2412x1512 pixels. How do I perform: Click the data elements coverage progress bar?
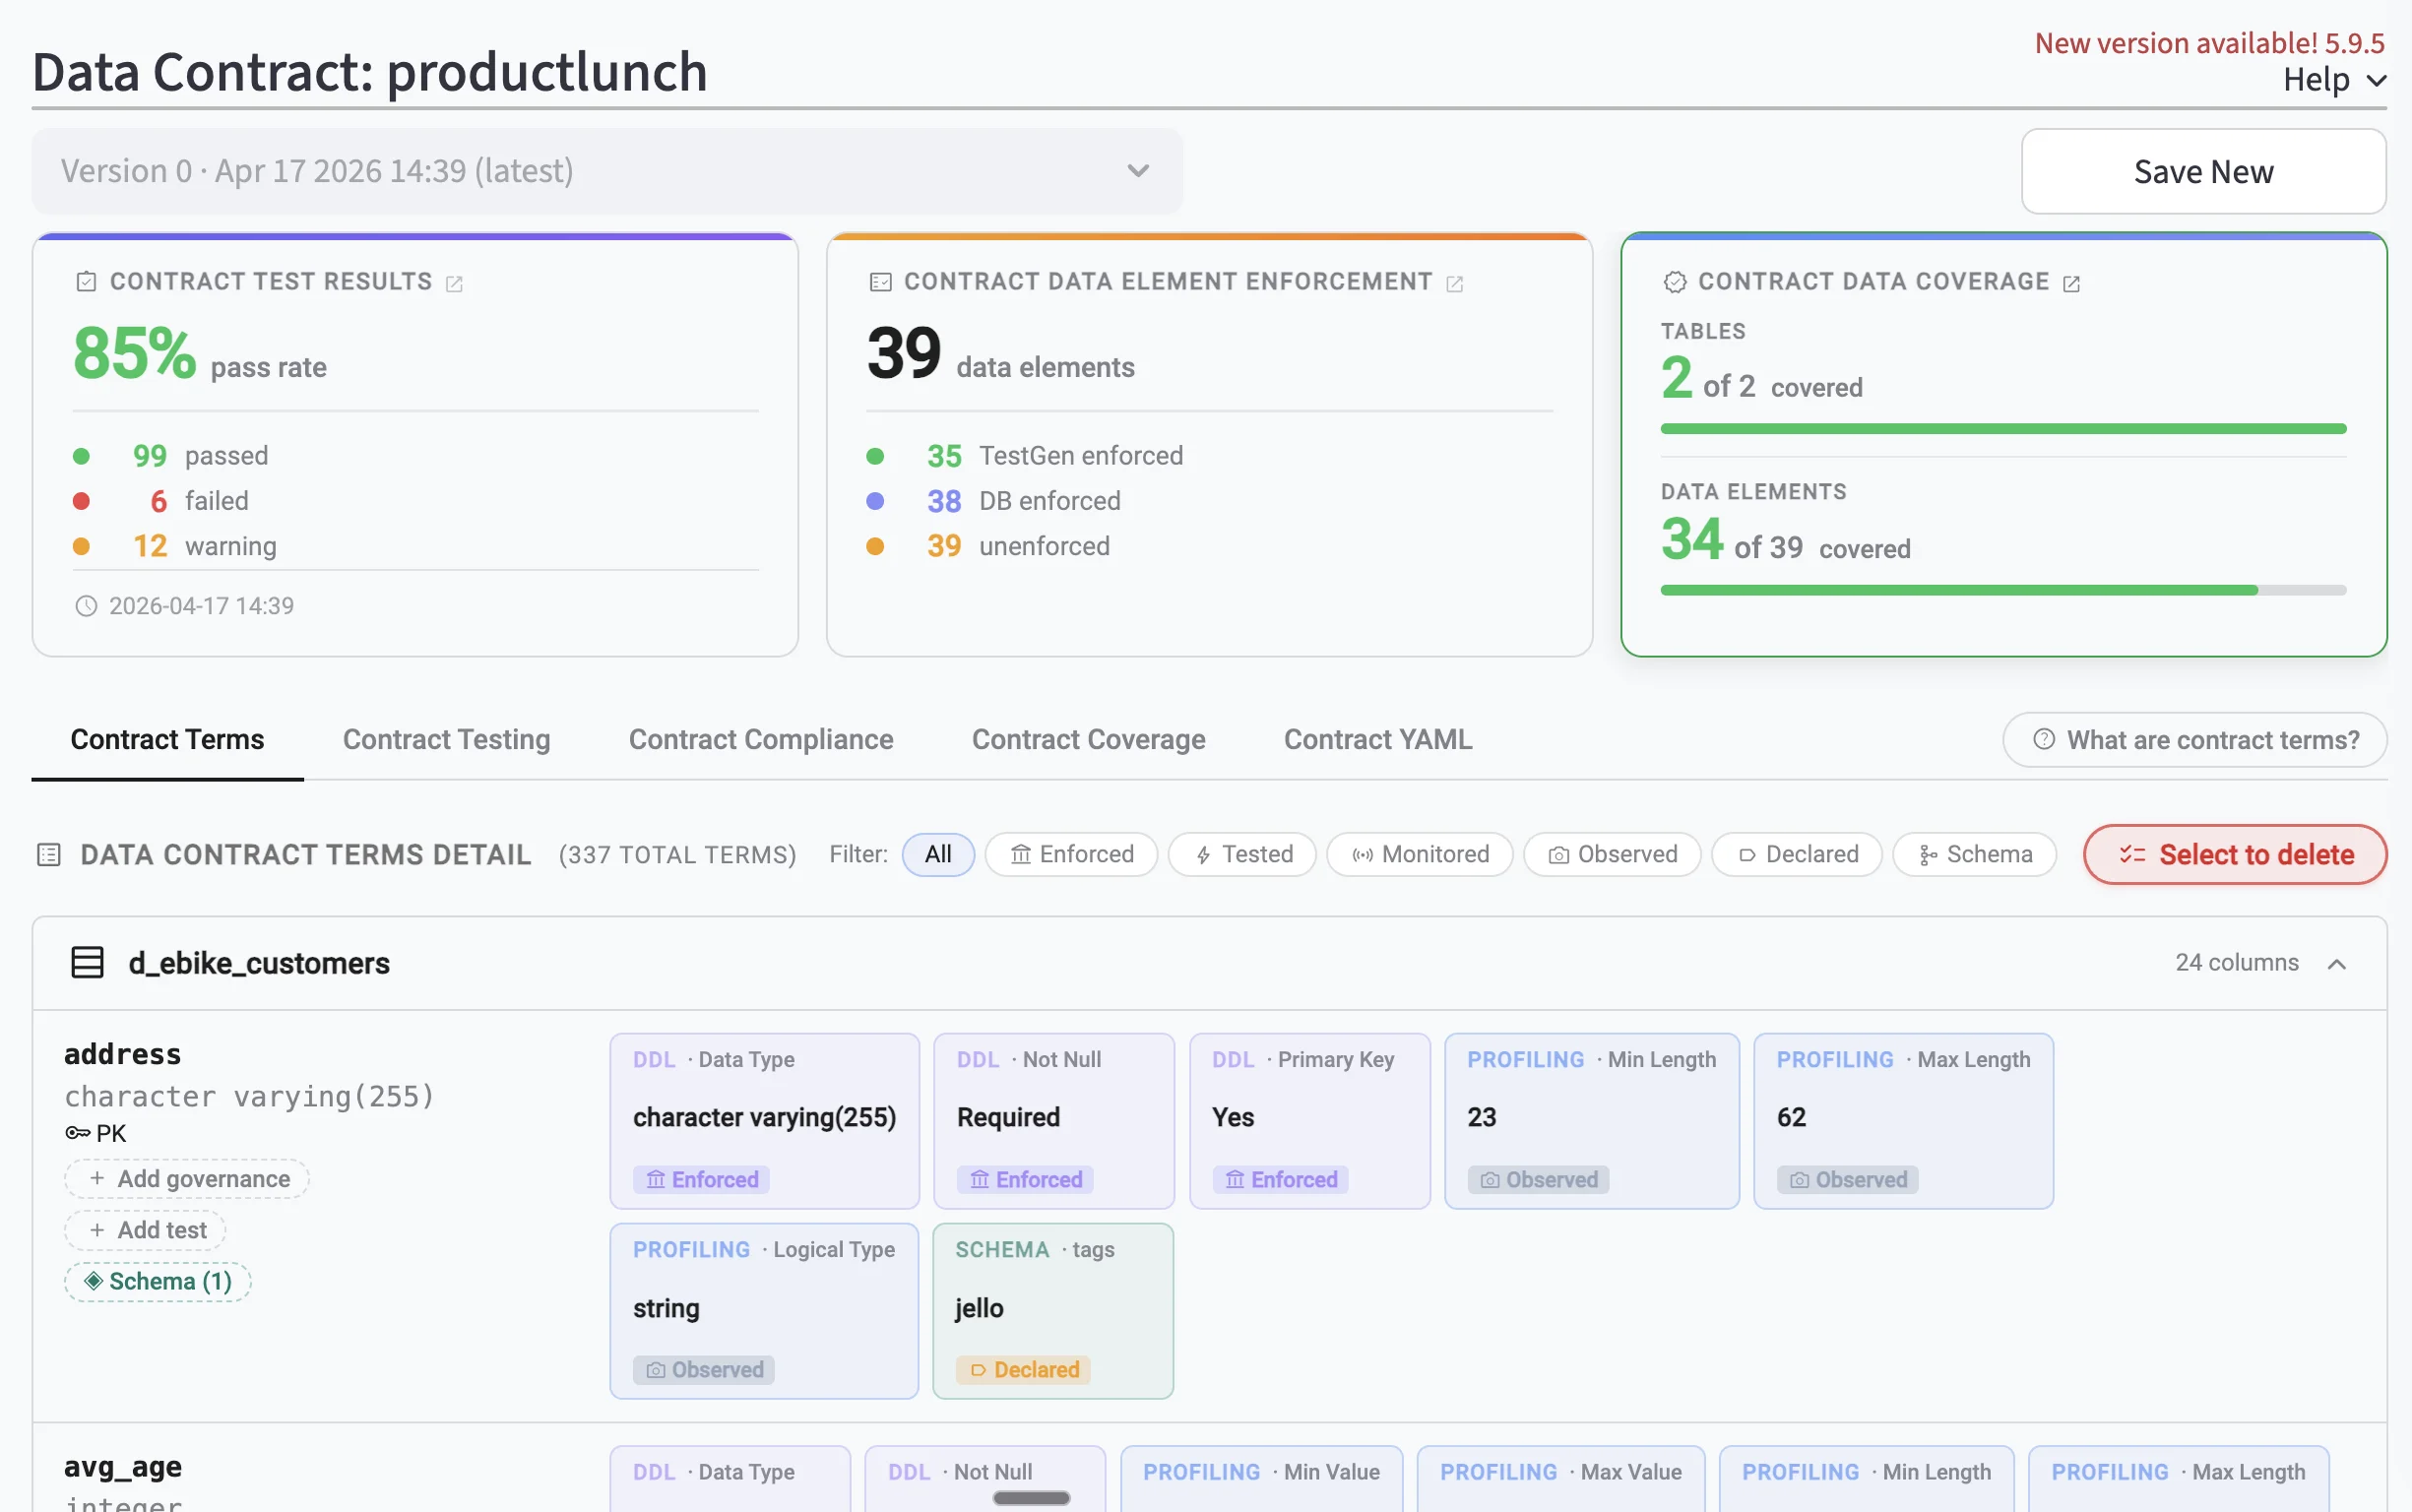pos(2002,590)
